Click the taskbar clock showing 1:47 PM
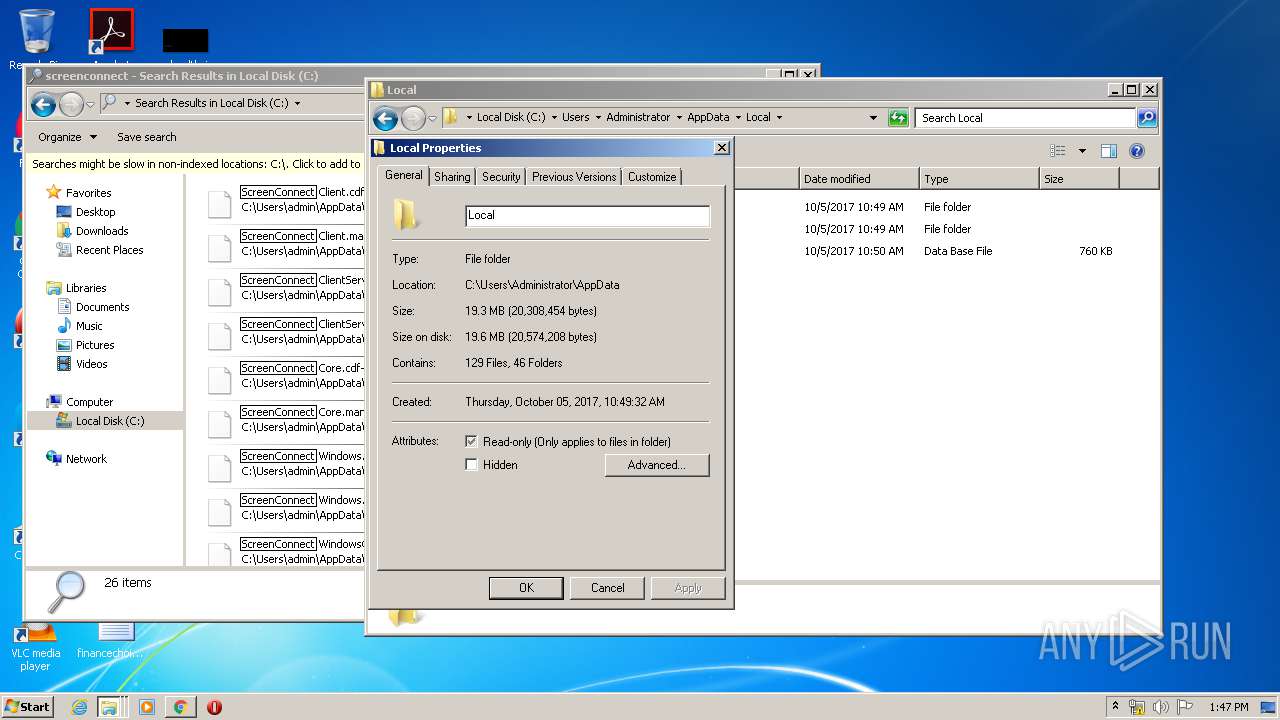The width and height of the screenshot is (1280, 720). pos(1228,707)
